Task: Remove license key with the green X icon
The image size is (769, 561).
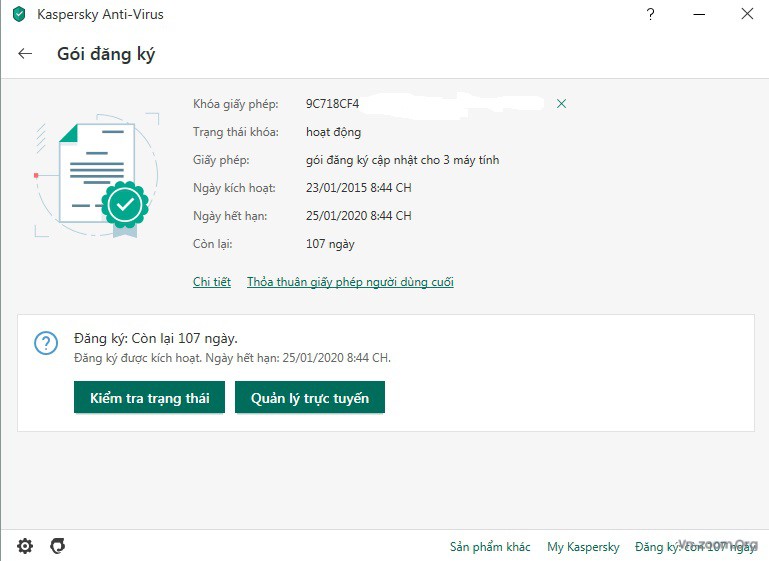Action: [x=561, y=104]
